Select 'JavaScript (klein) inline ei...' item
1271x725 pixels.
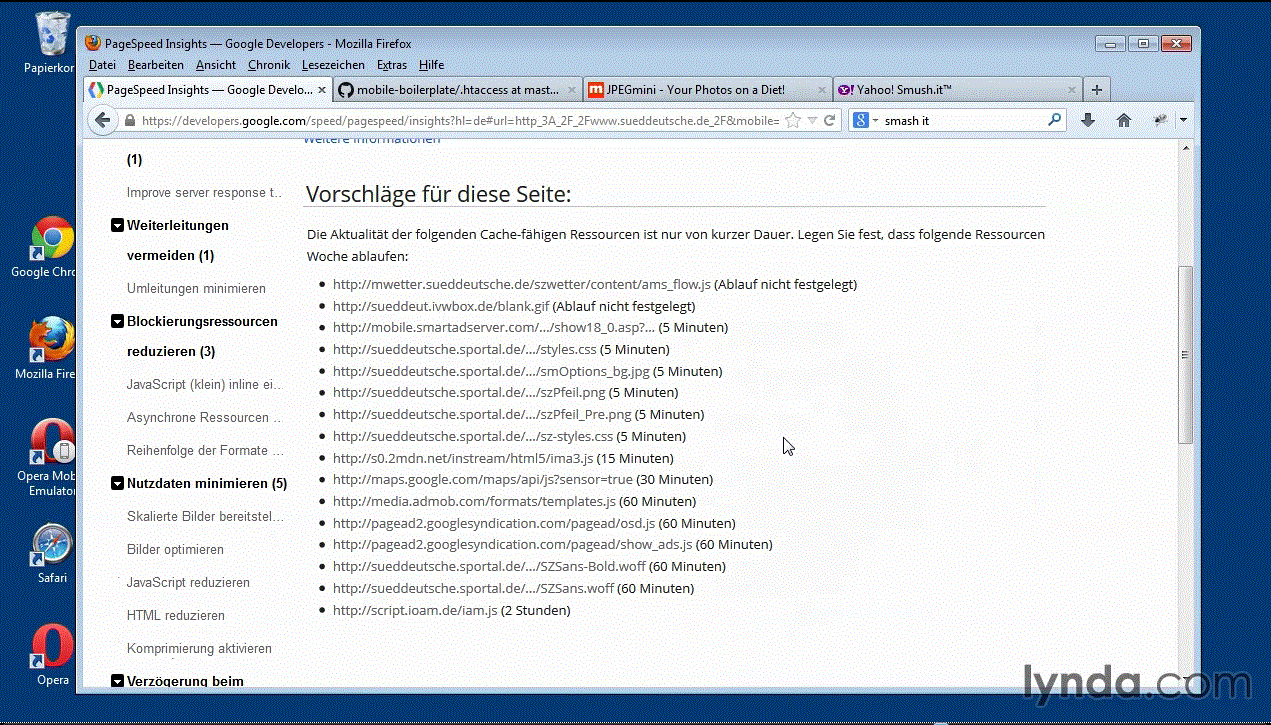click(x=205, y=384)
